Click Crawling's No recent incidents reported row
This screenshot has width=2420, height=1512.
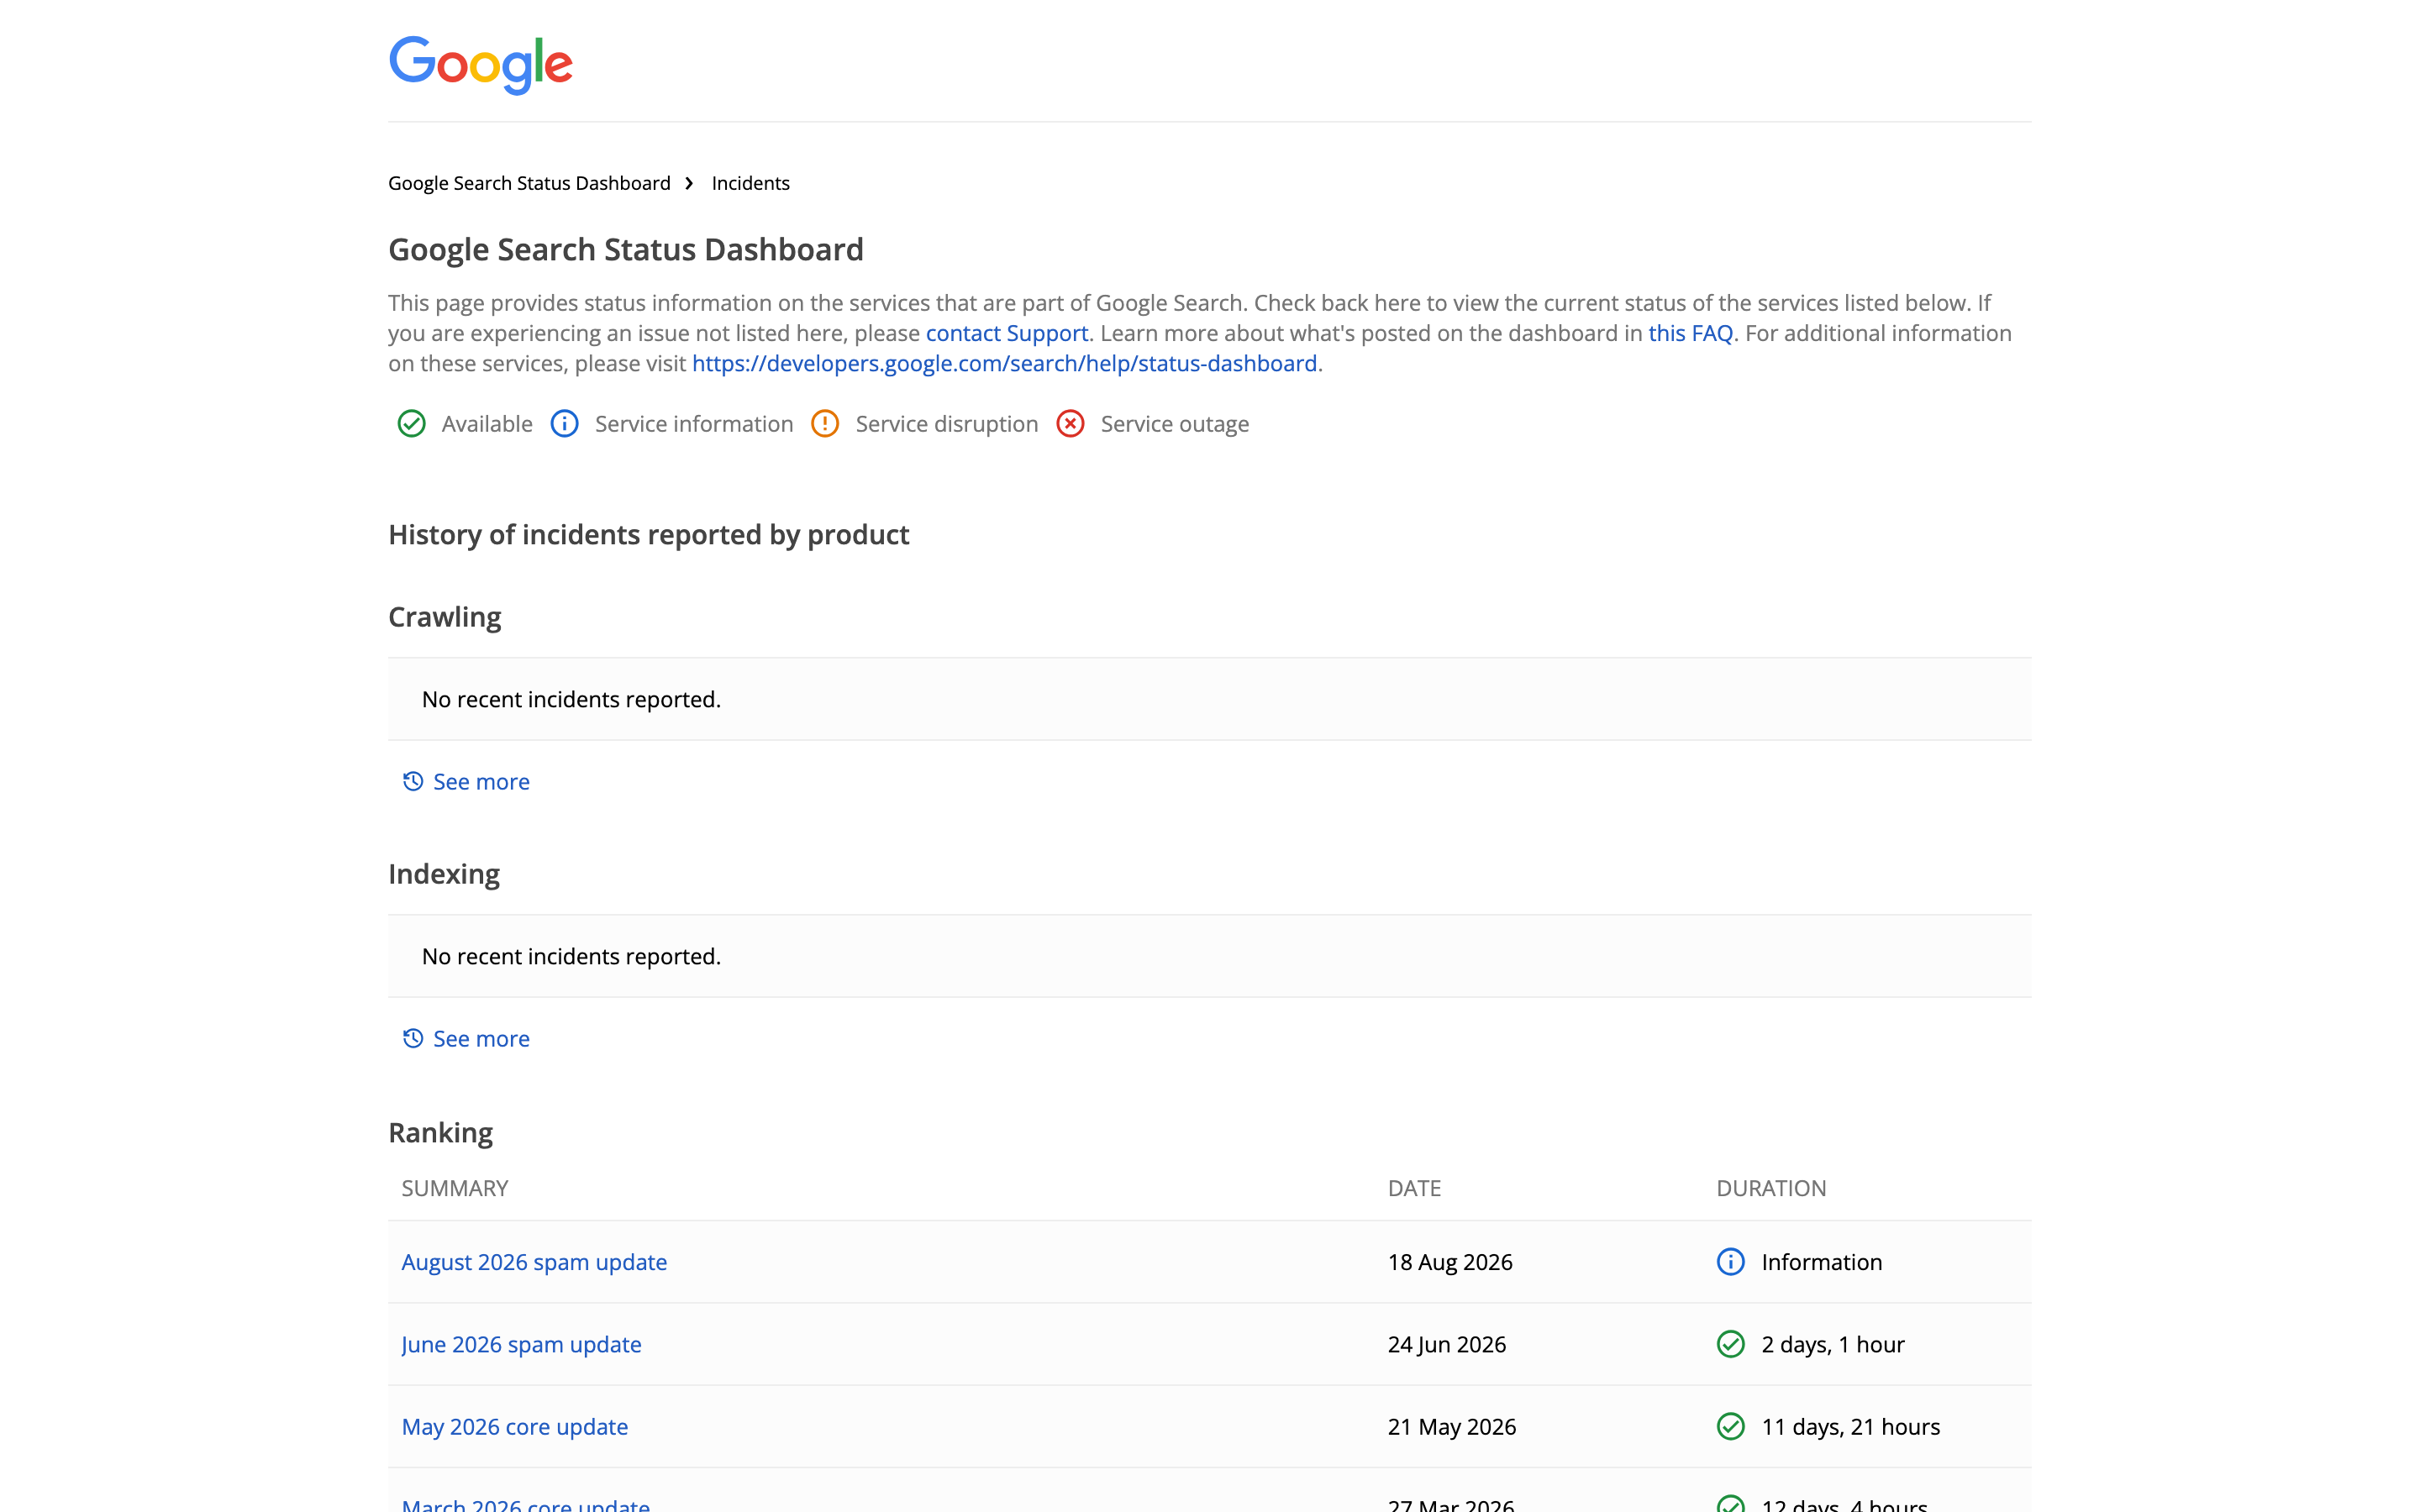tap(1210, 699)
